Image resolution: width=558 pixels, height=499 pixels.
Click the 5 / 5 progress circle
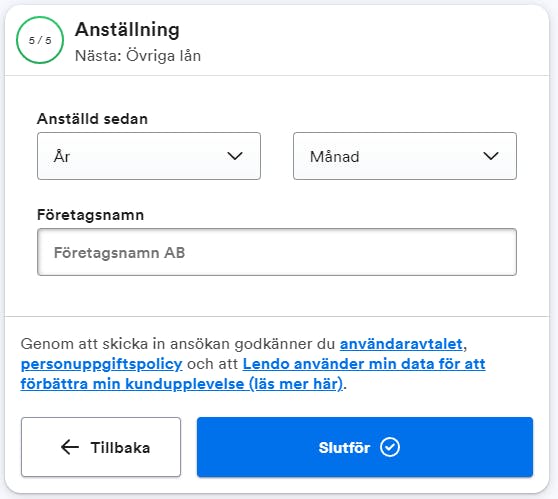(x=40, y=40)
